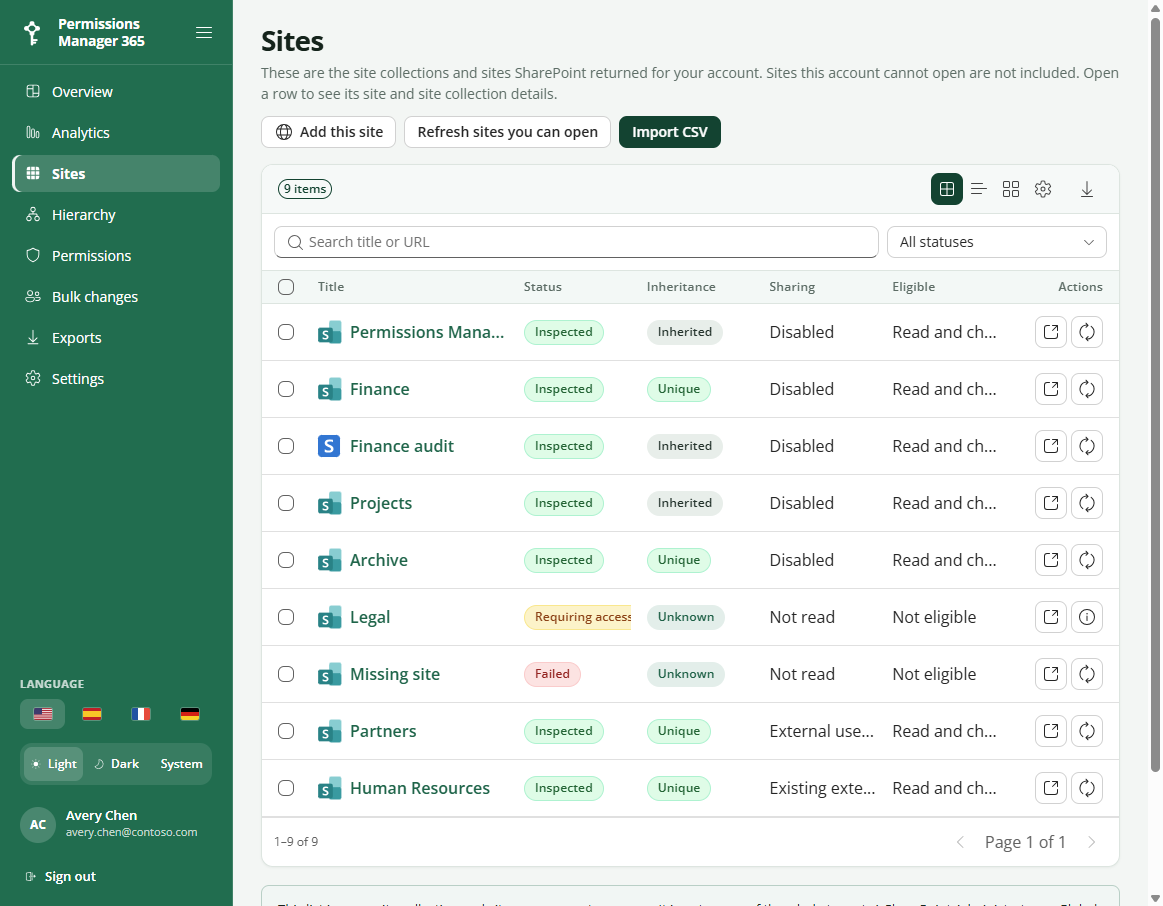Show info for the Legal row
Screen dimensions: 1163x906
click(1087, 617)
